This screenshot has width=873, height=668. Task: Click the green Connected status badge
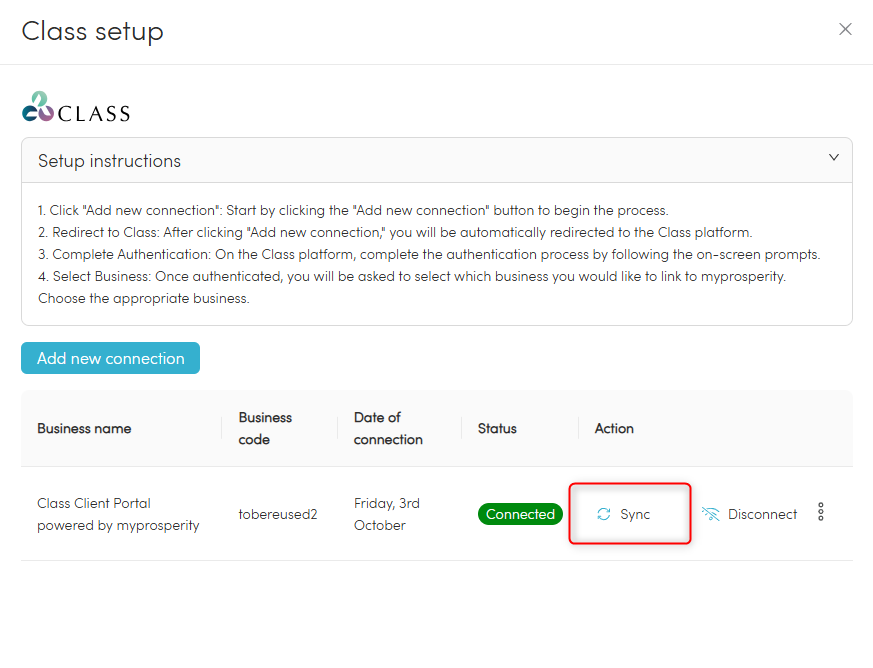[x=520, y=514]
